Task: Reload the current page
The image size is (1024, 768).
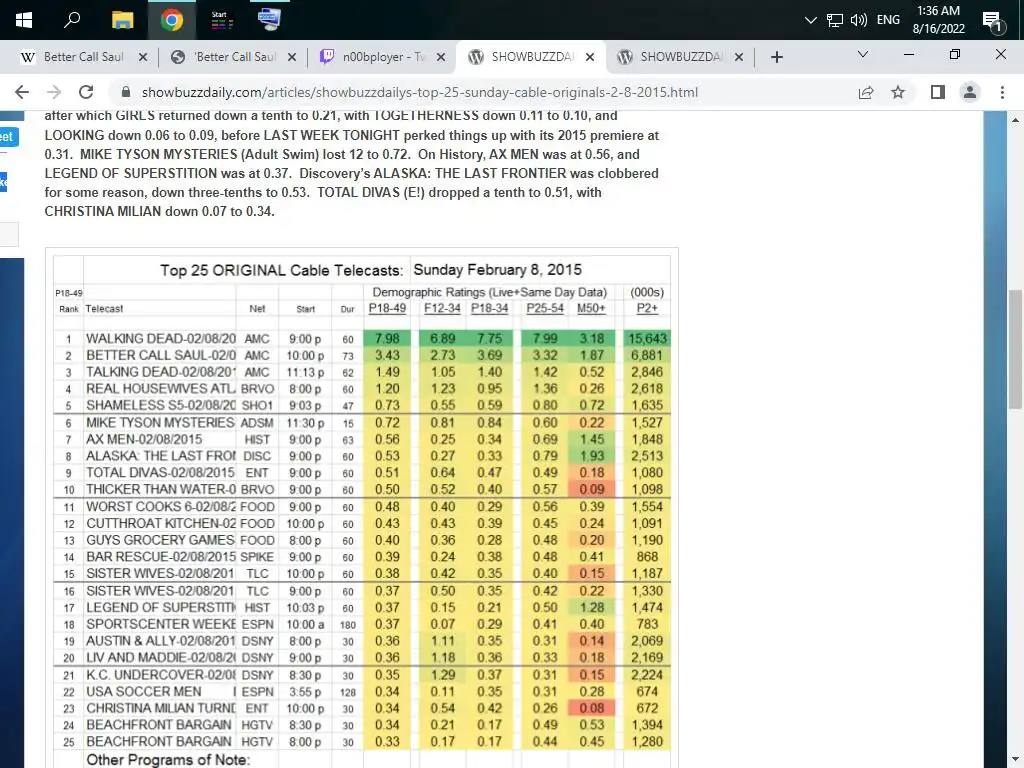Action: coord(86,92)
